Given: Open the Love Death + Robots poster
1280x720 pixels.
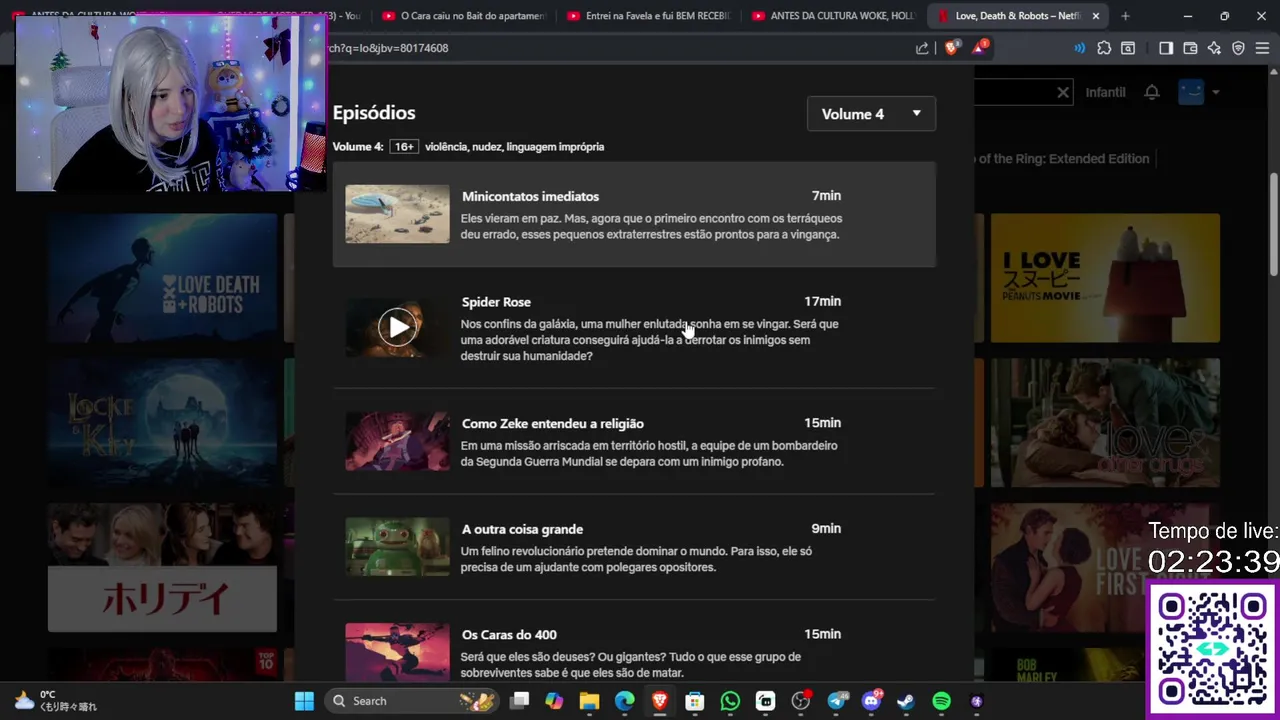Looking at the screenshot, I should click(x=162, y=278).
